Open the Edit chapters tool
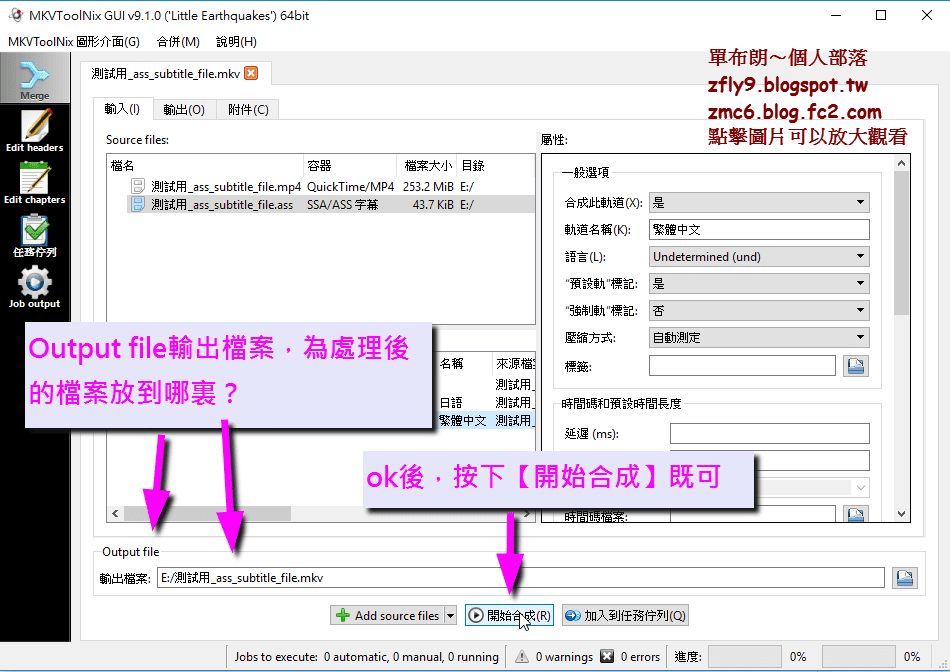This screenshot has height=672, width=950. 35,182
